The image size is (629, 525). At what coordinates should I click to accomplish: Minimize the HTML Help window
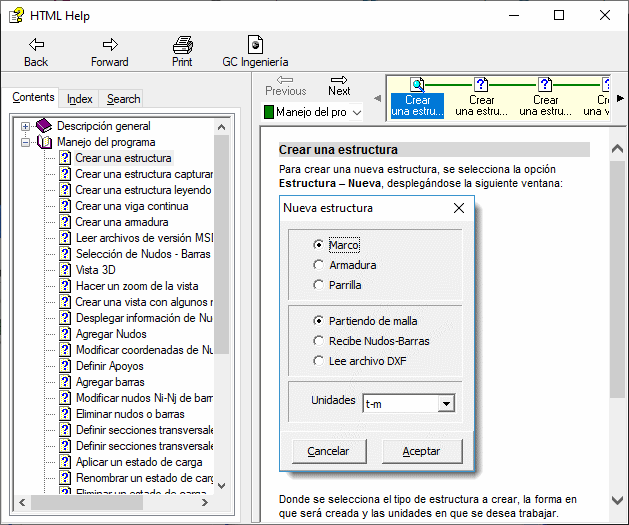point(514,16)
